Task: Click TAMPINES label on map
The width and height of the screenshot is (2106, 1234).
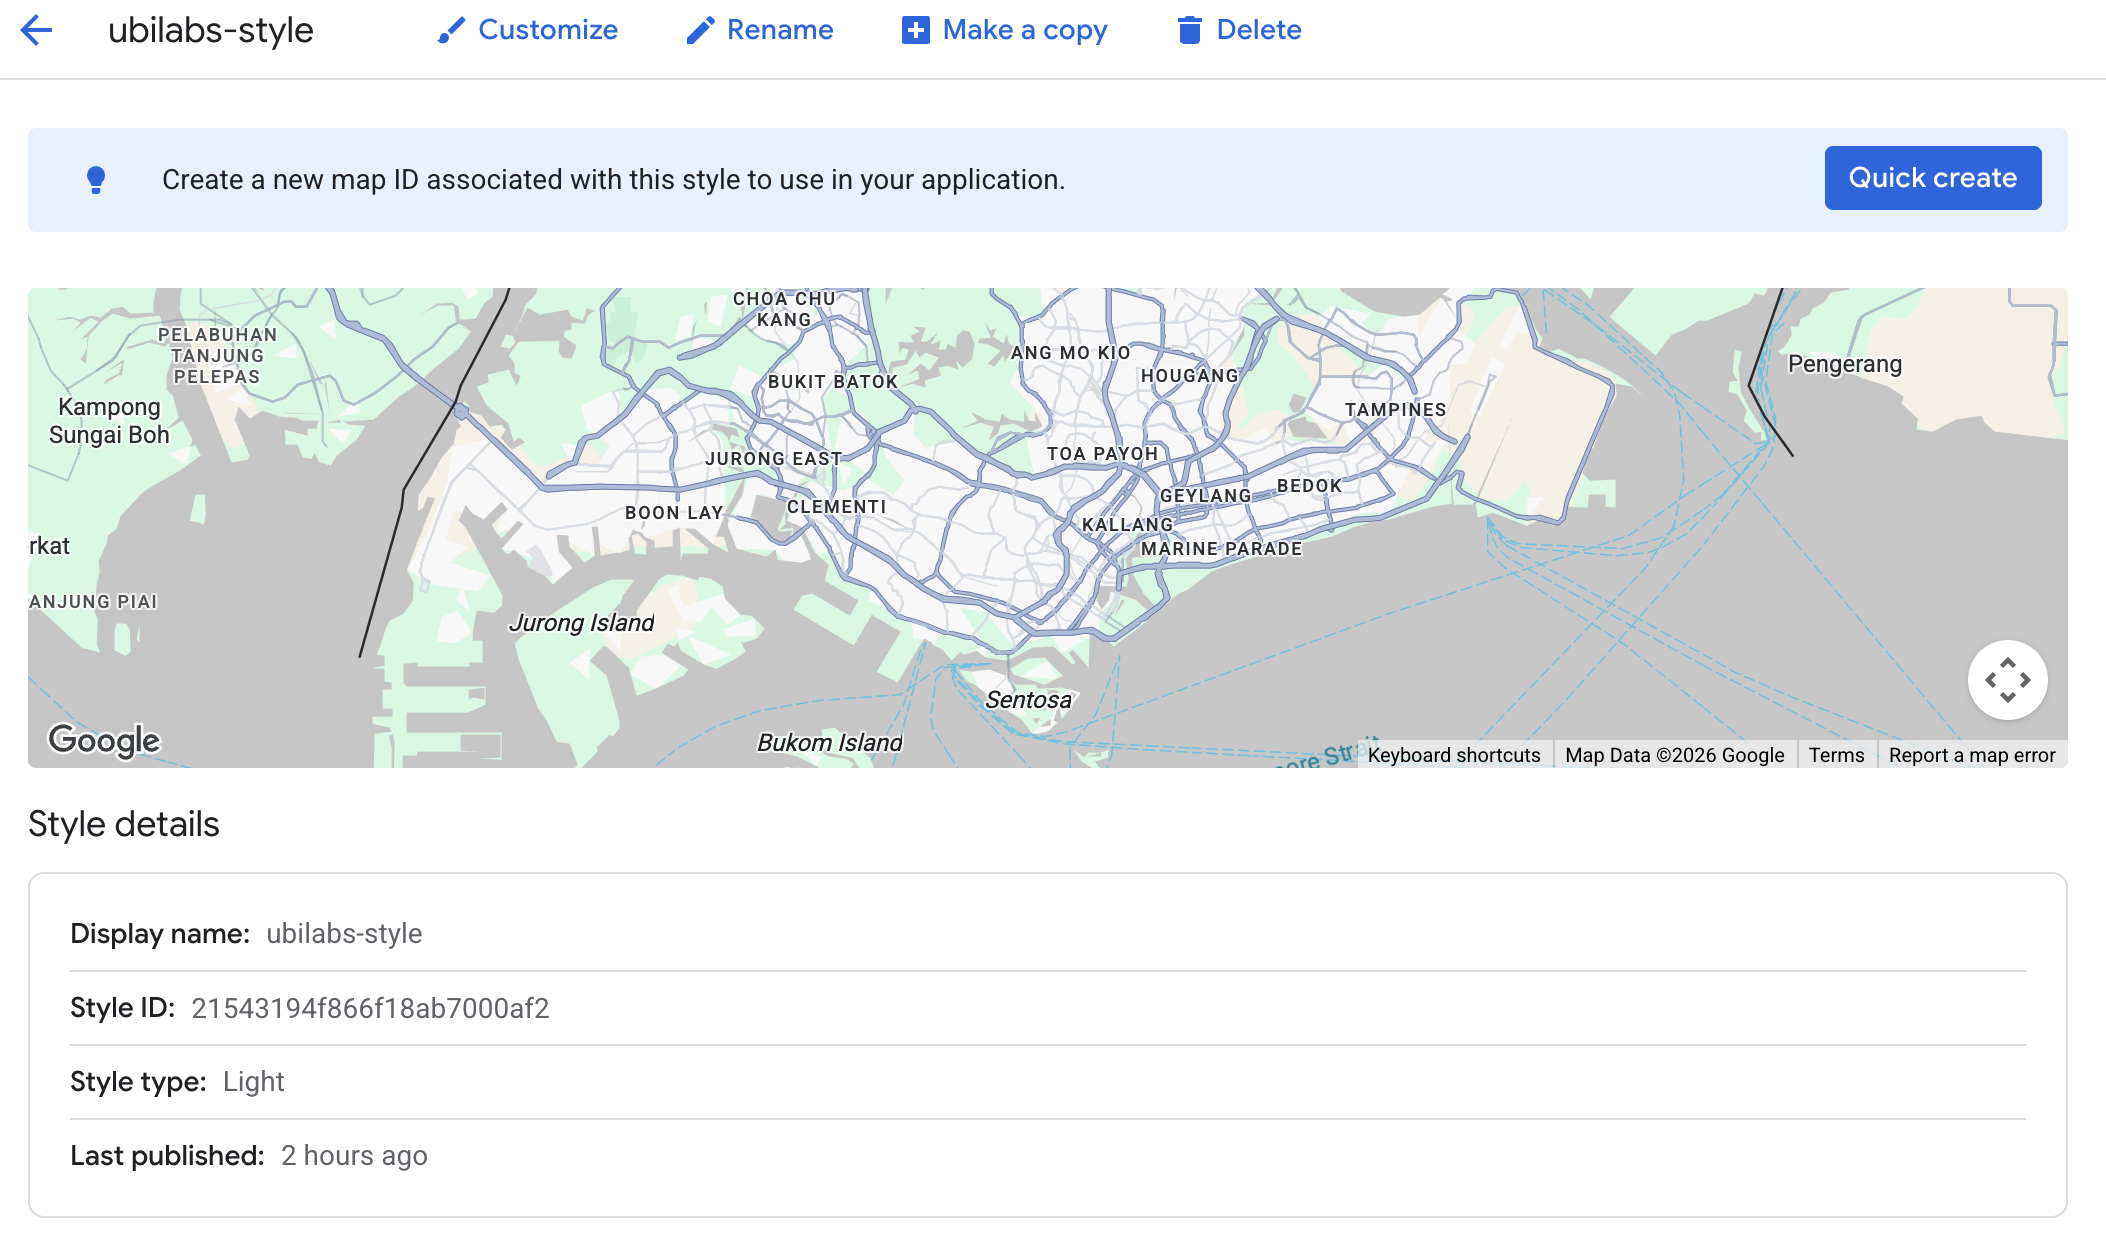Action: pyautogui.click(x=1395, y=410)
